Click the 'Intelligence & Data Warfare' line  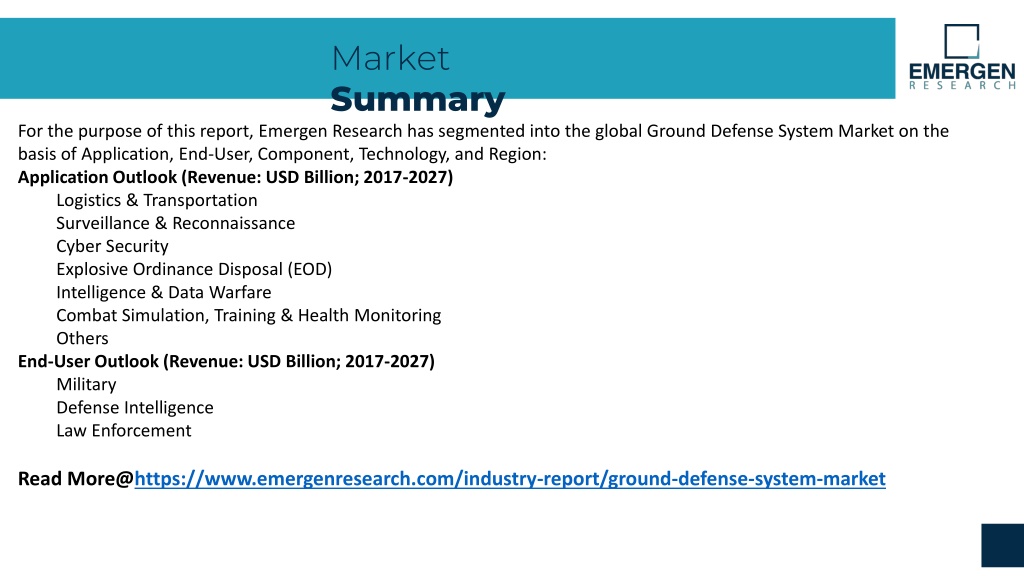[x=164, y=292]
